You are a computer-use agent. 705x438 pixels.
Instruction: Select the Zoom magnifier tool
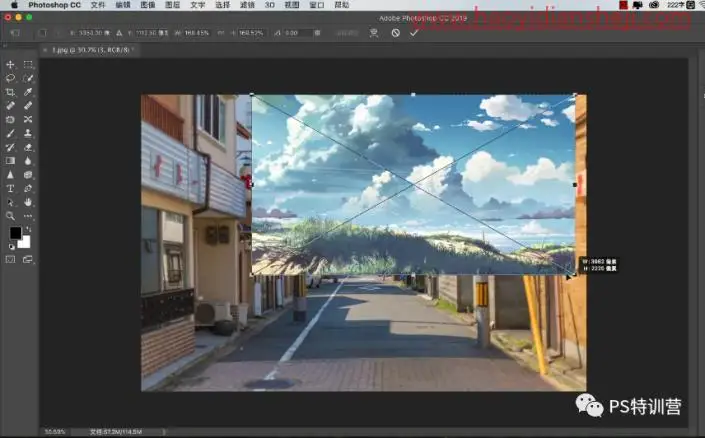[10, 216]
